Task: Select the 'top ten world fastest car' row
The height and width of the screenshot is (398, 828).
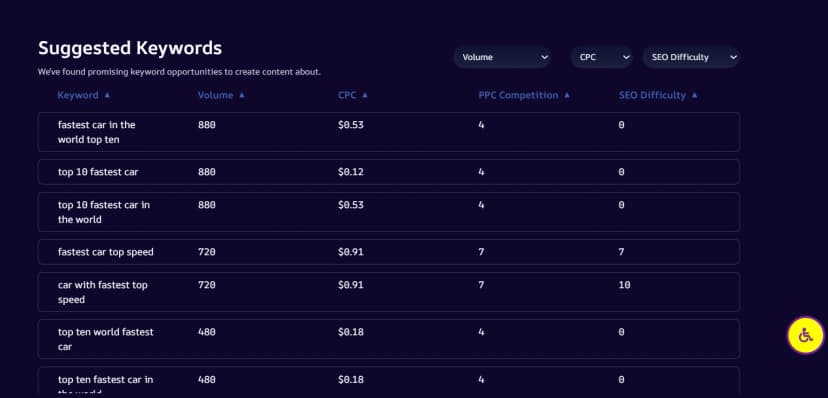Action: [389, 339]
